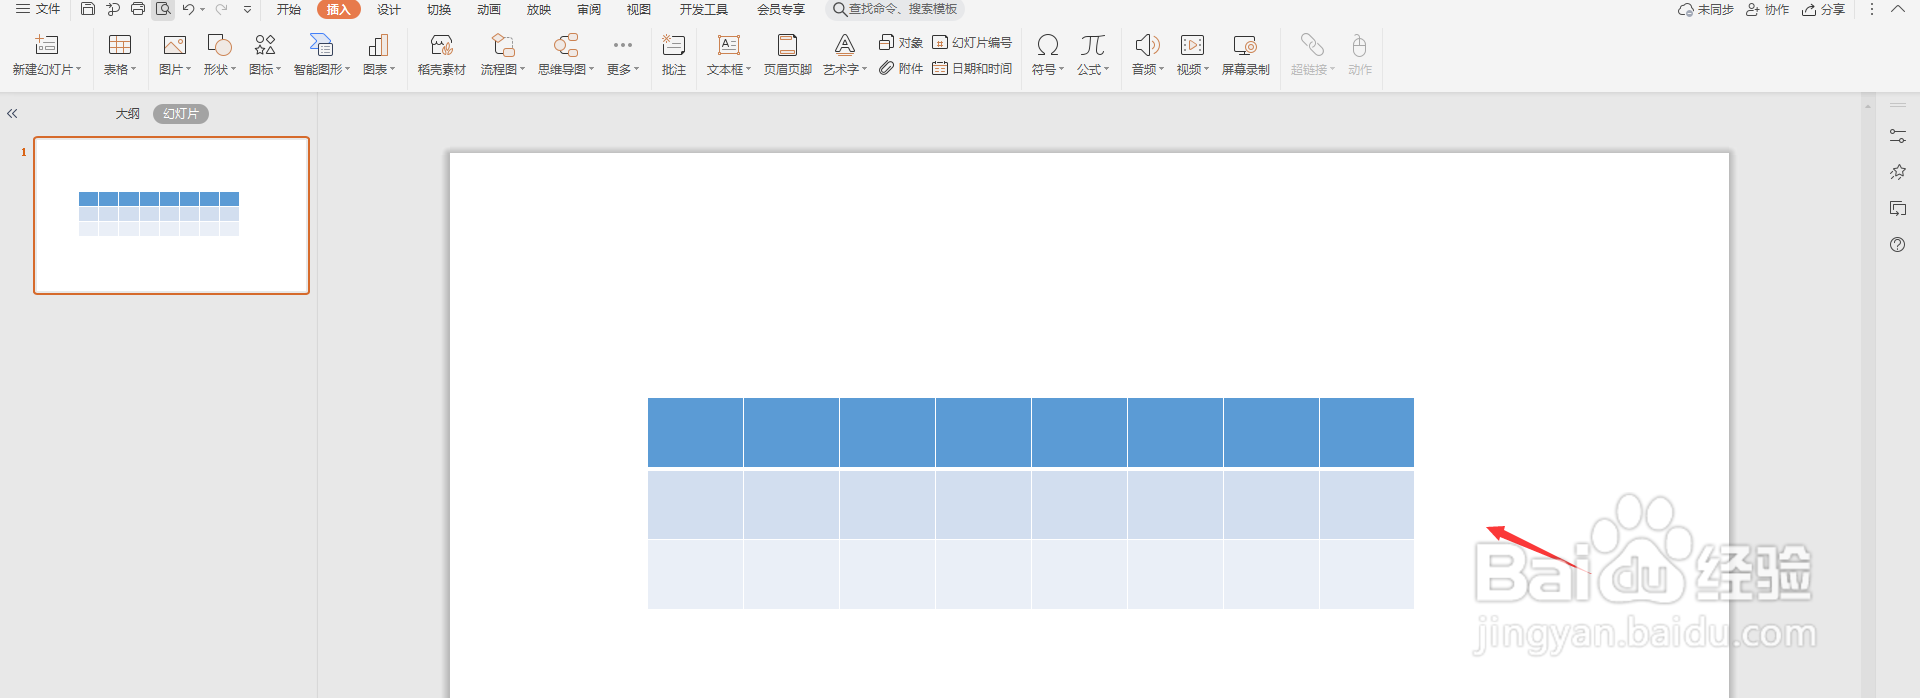1920x698 pixels.
Task: Open the 思维导图 mind map tool
Action: click(x=566, y=55)
